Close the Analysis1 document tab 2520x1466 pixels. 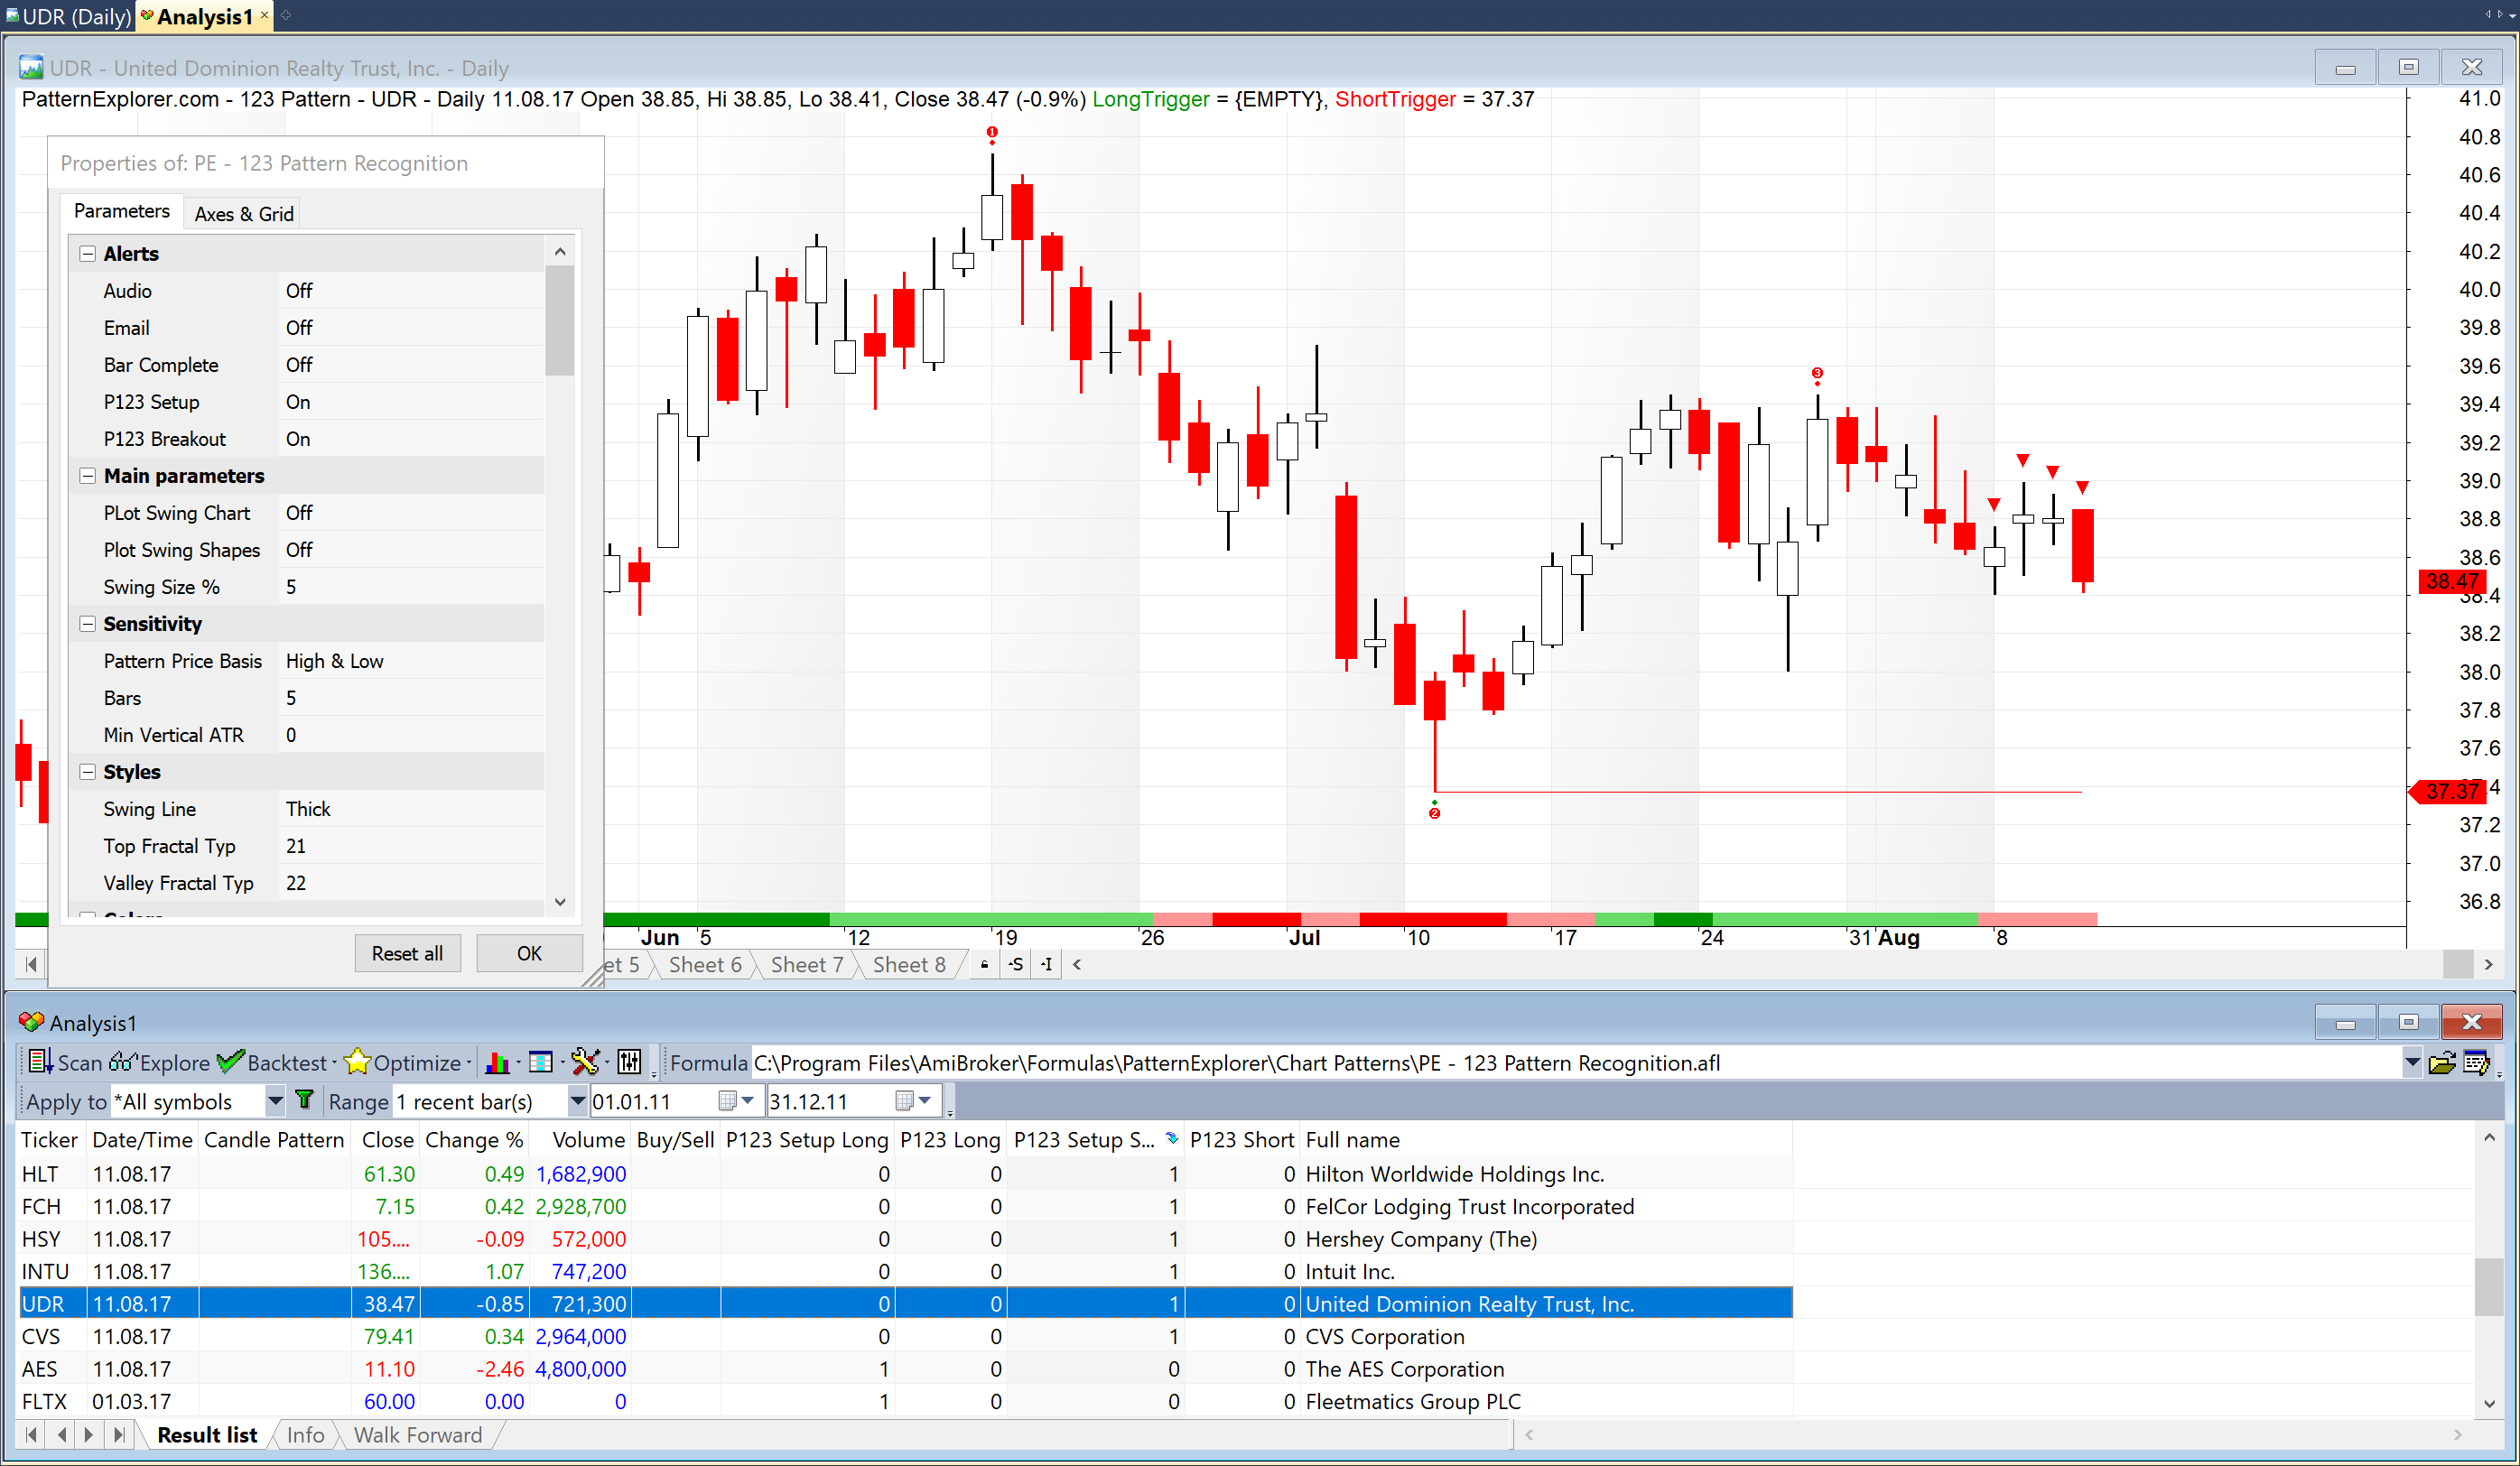[x=264, y=15]
